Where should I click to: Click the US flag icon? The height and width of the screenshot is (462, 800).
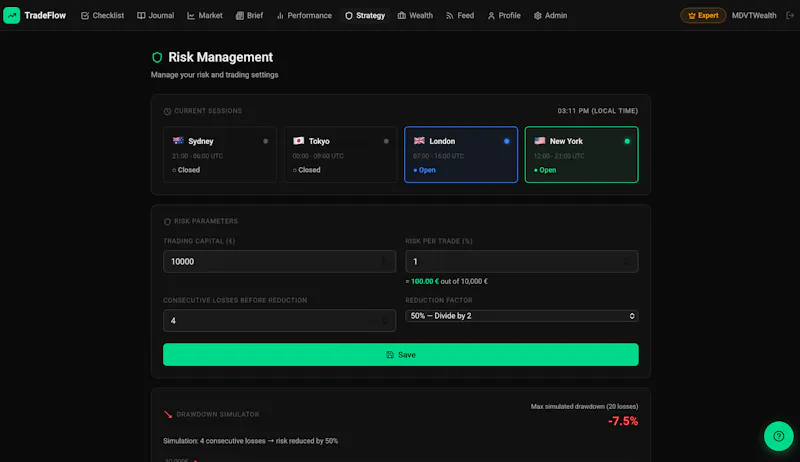[539, 141]
